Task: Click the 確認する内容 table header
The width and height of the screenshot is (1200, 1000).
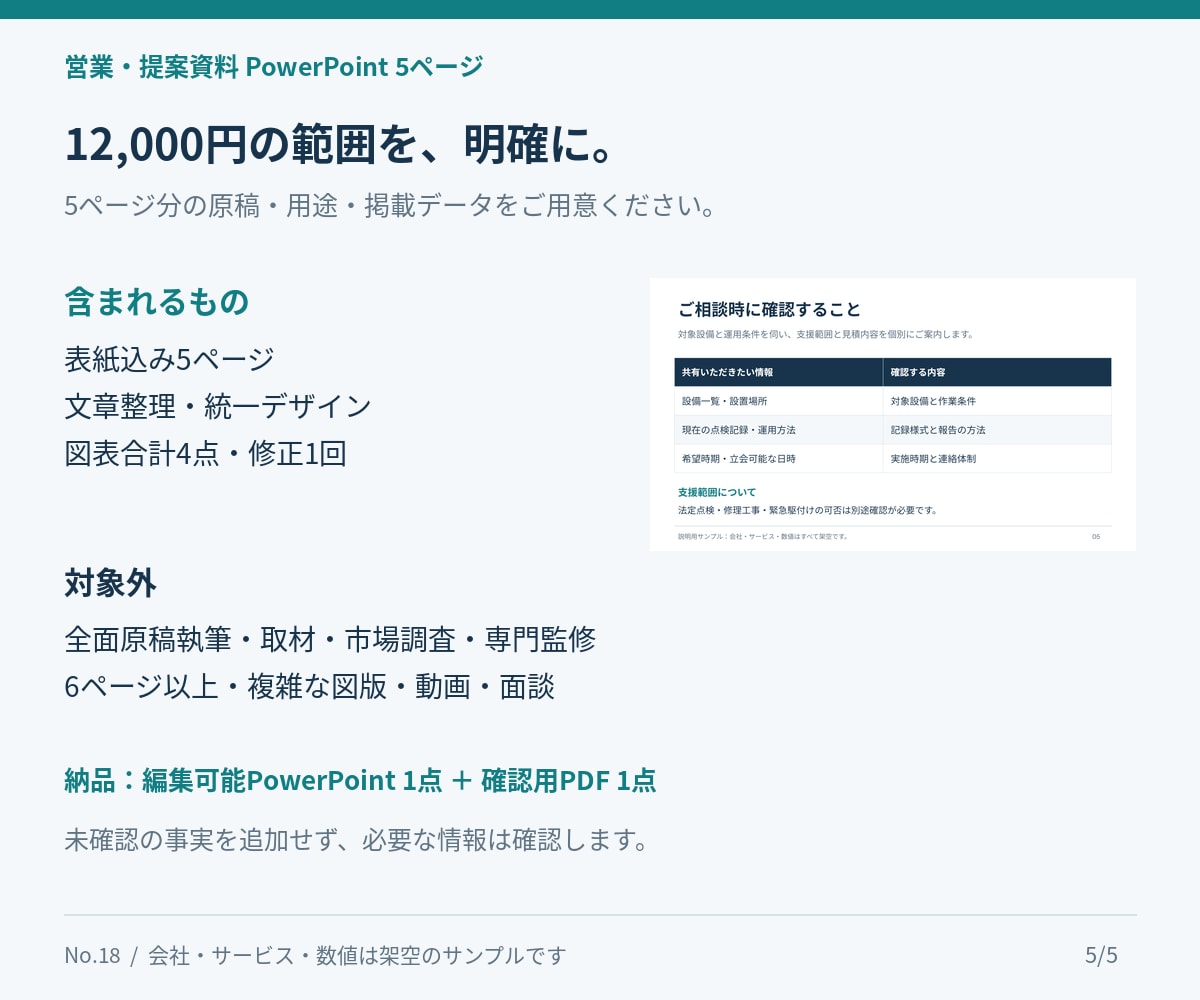Action: tap(997, 372)
